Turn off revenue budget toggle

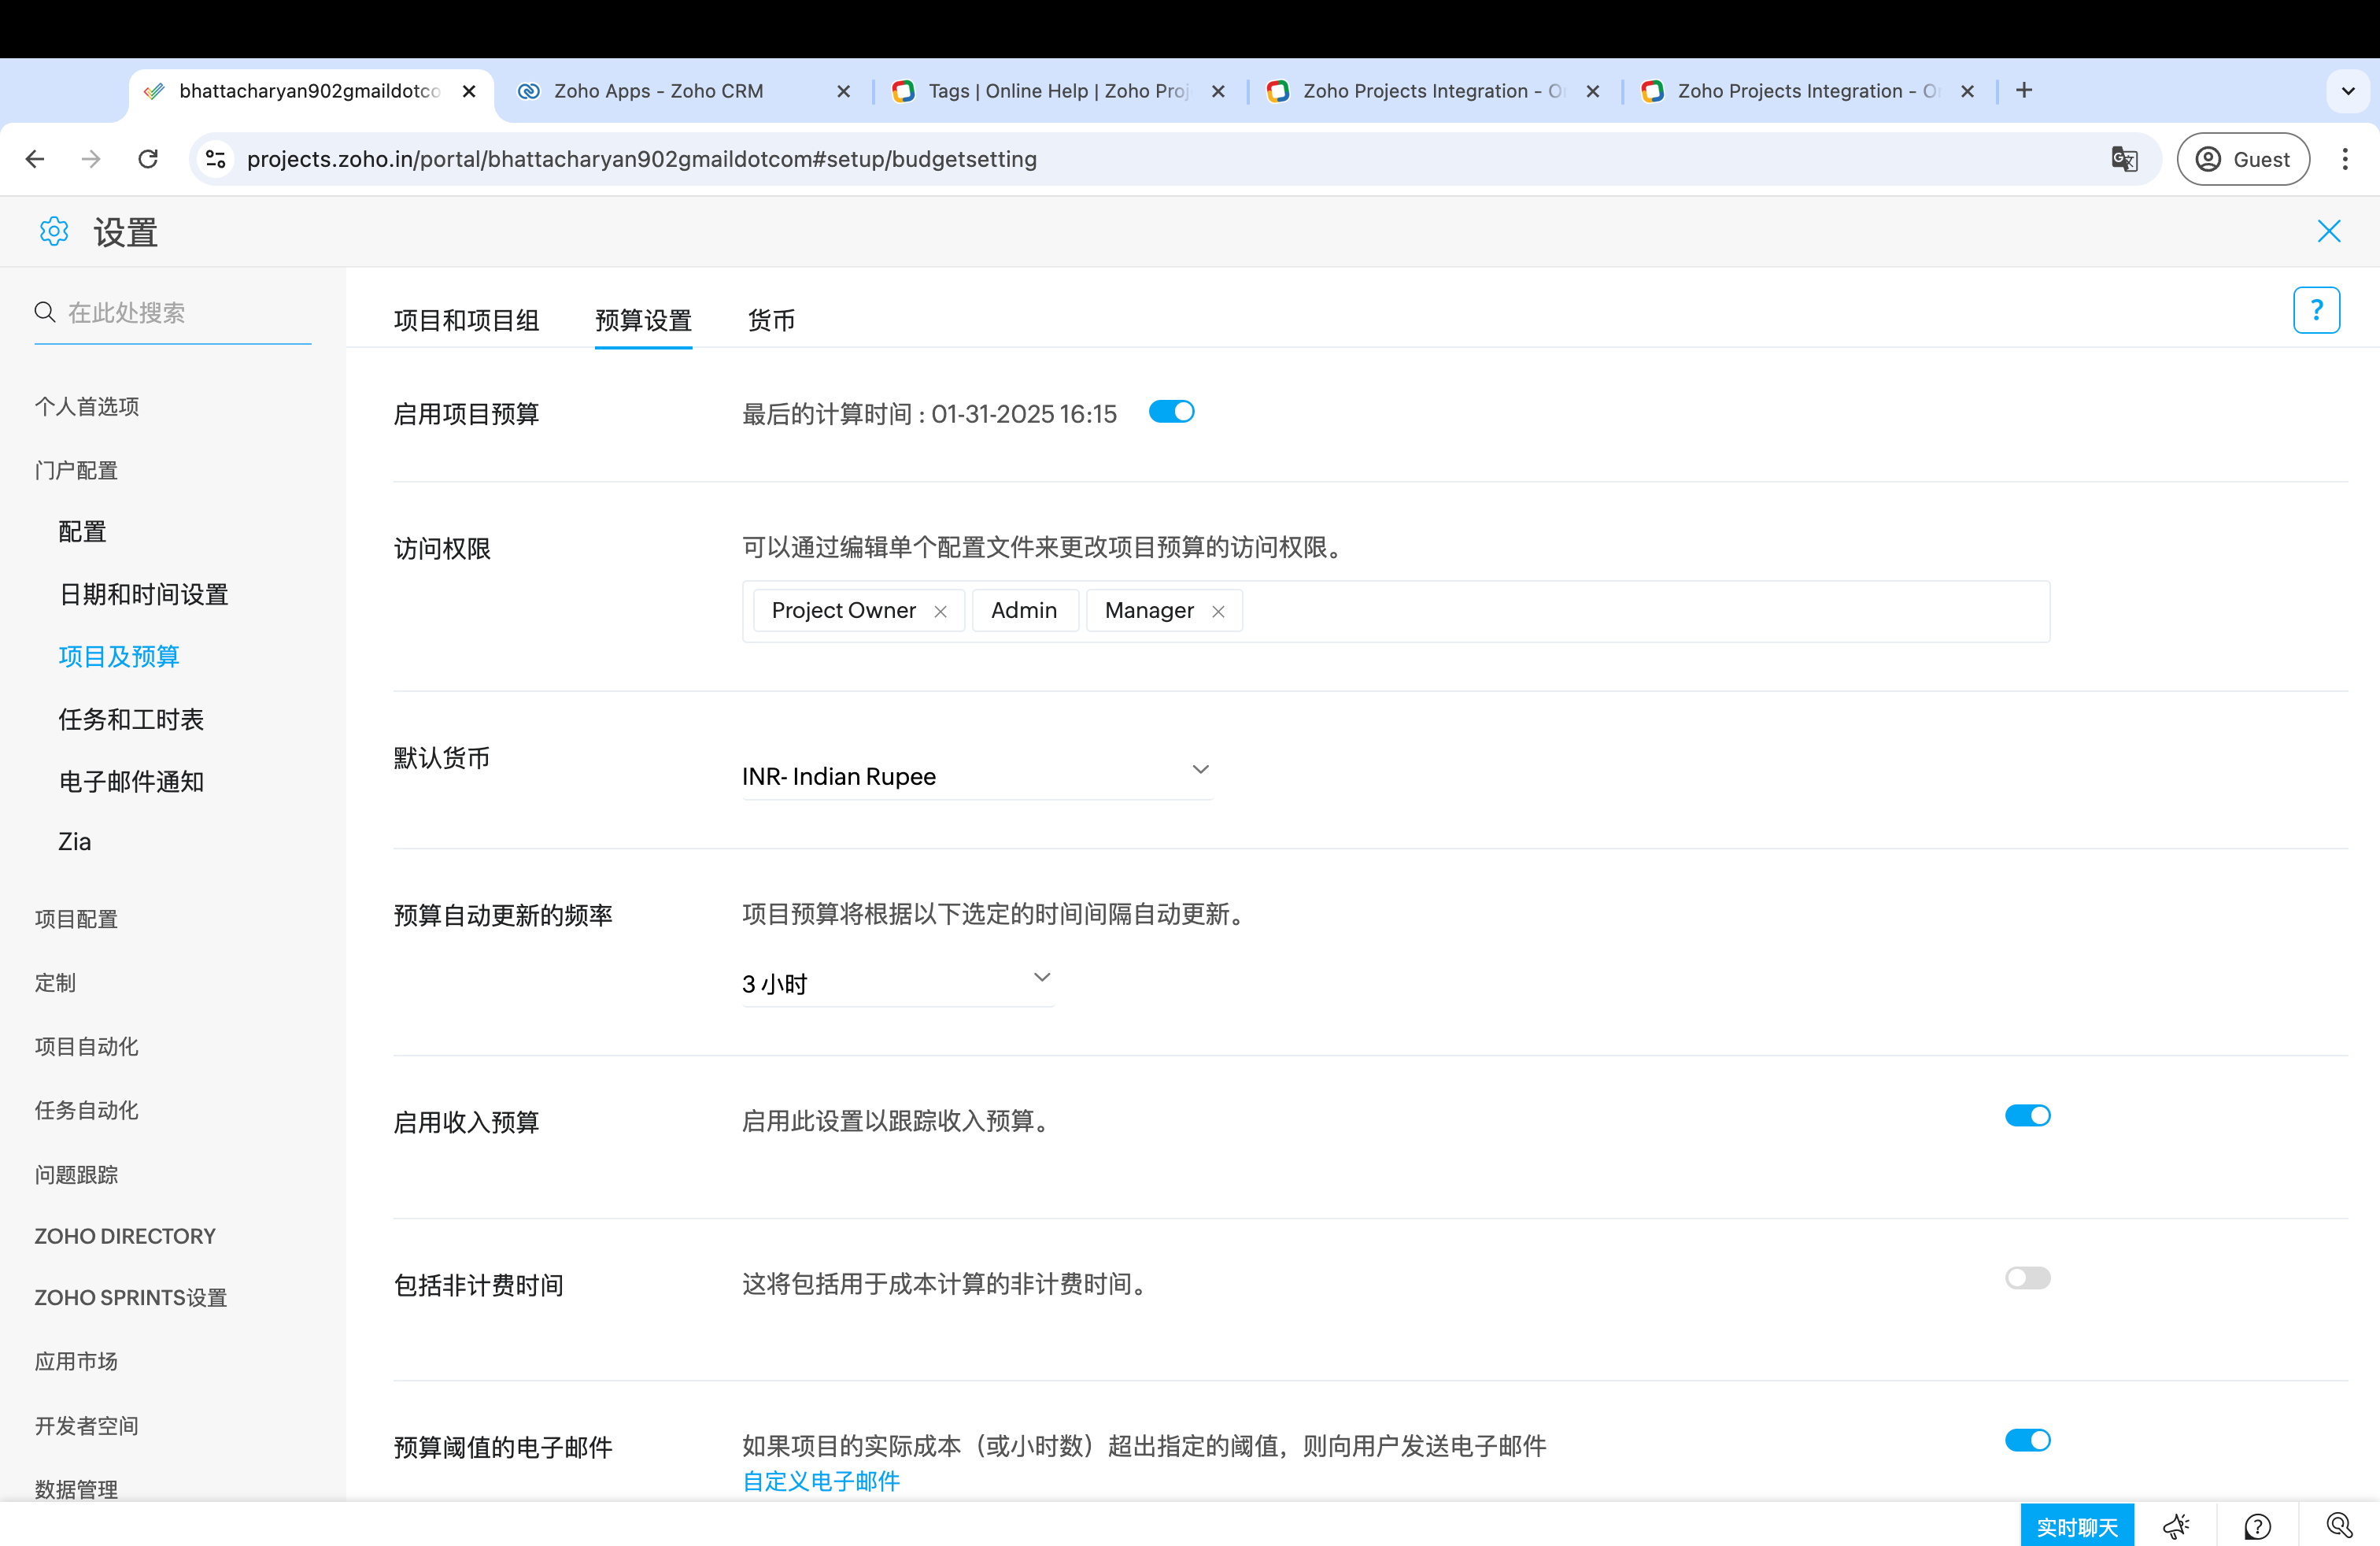pos(2027,1115)
